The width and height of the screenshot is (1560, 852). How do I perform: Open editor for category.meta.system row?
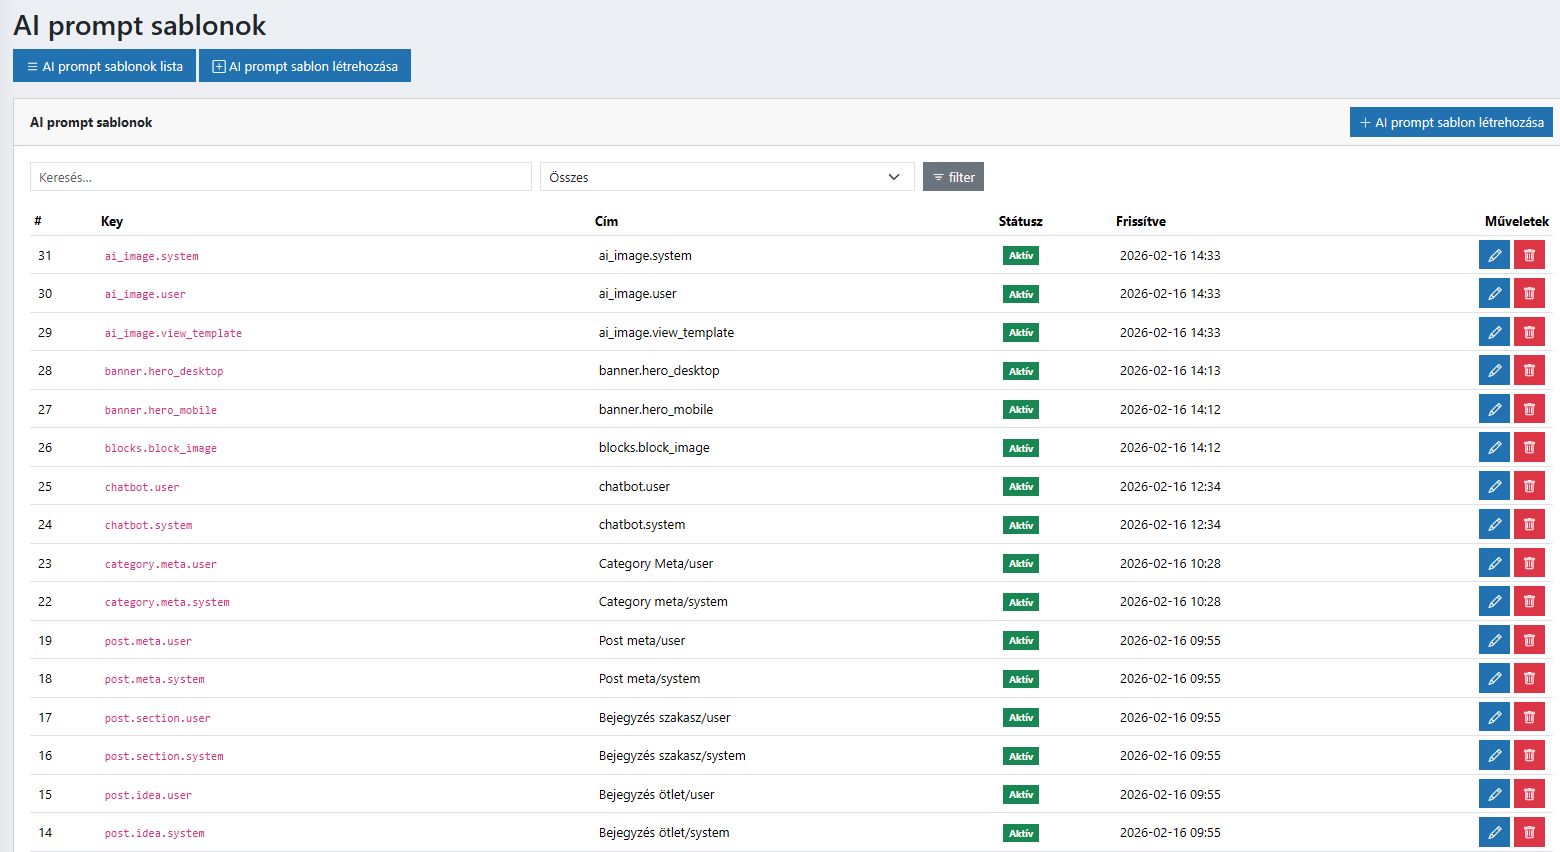pyautogui.click(x=1494, y=602)
